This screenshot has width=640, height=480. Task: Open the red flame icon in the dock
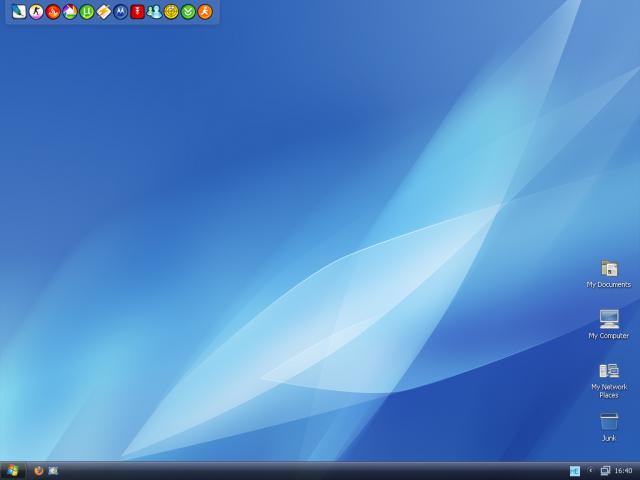pos(53,12)
